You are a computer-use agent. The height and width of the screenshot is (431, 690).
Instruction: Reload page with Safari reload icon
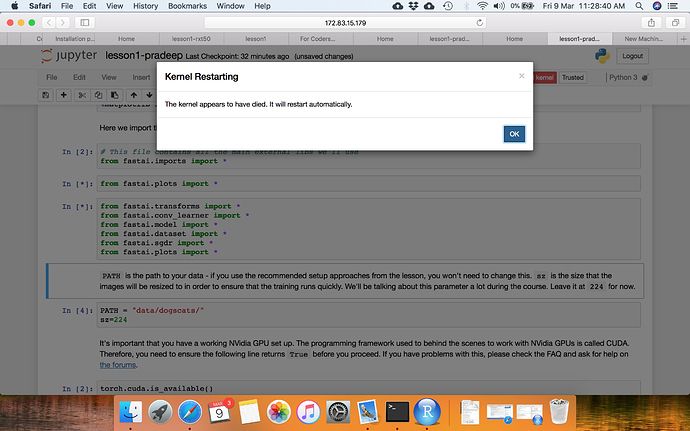click(479, 23)
